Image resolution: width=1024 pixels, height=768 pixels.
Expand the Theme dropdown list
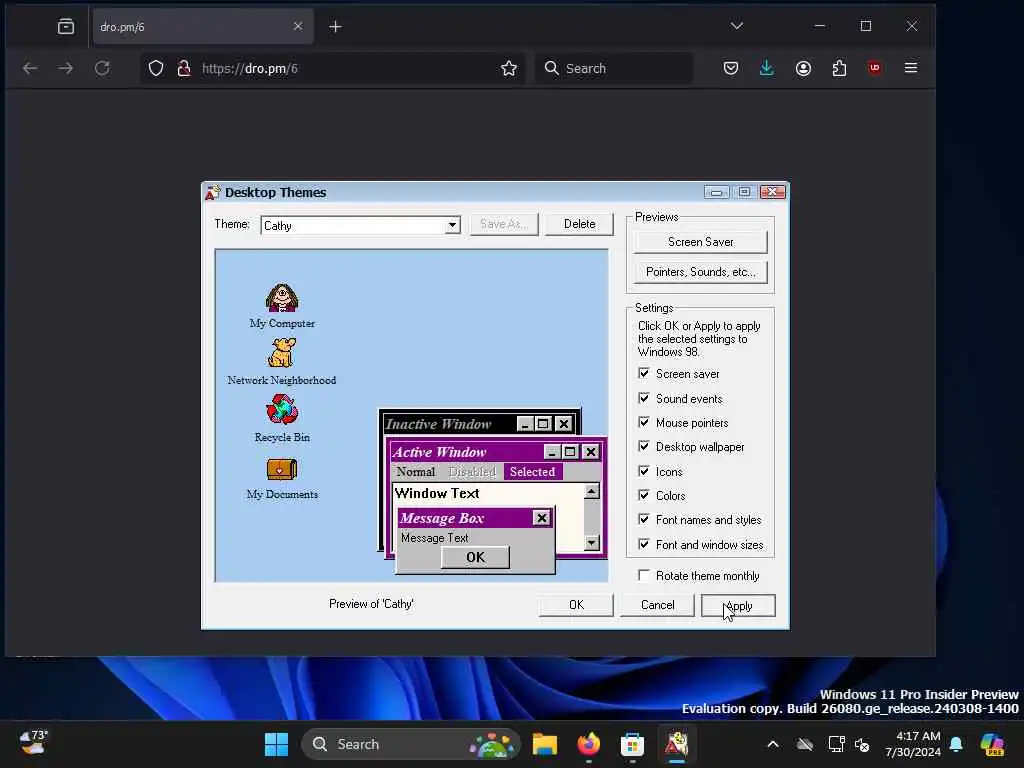point(452,225)
